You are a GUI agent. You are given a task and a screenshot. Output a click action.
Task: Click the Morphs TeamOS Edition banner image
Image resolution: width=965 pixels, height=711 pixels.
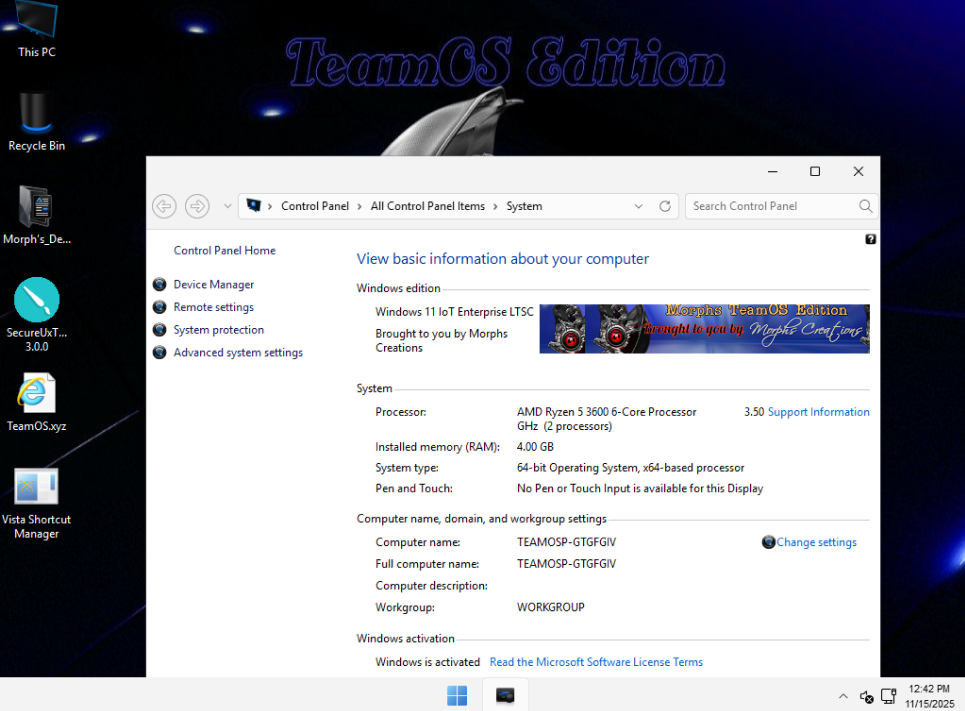(704, 329)
